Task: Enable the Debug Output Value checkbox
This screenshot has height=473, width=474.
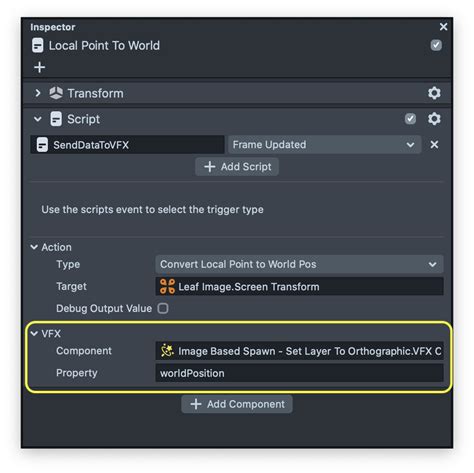Action: (x=163, y=308)
